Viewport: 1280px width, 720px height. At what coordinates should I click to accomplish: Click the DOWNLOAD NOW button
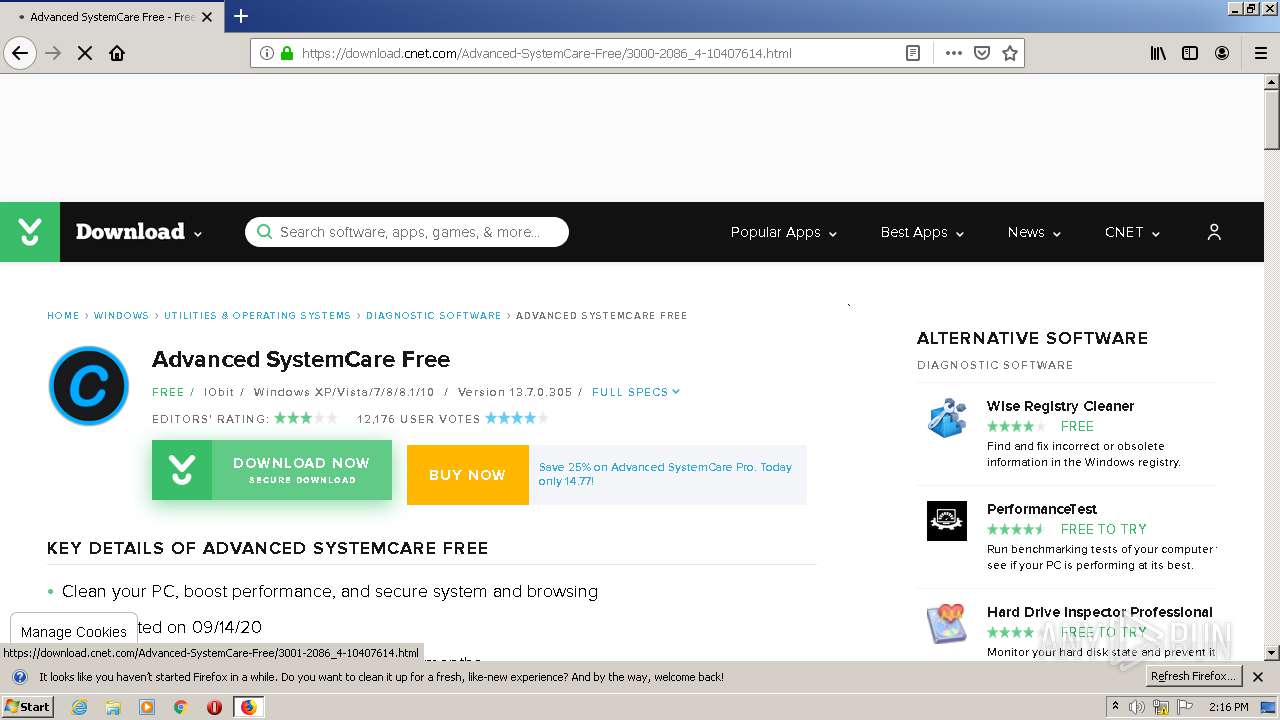[x=272, y=470]
